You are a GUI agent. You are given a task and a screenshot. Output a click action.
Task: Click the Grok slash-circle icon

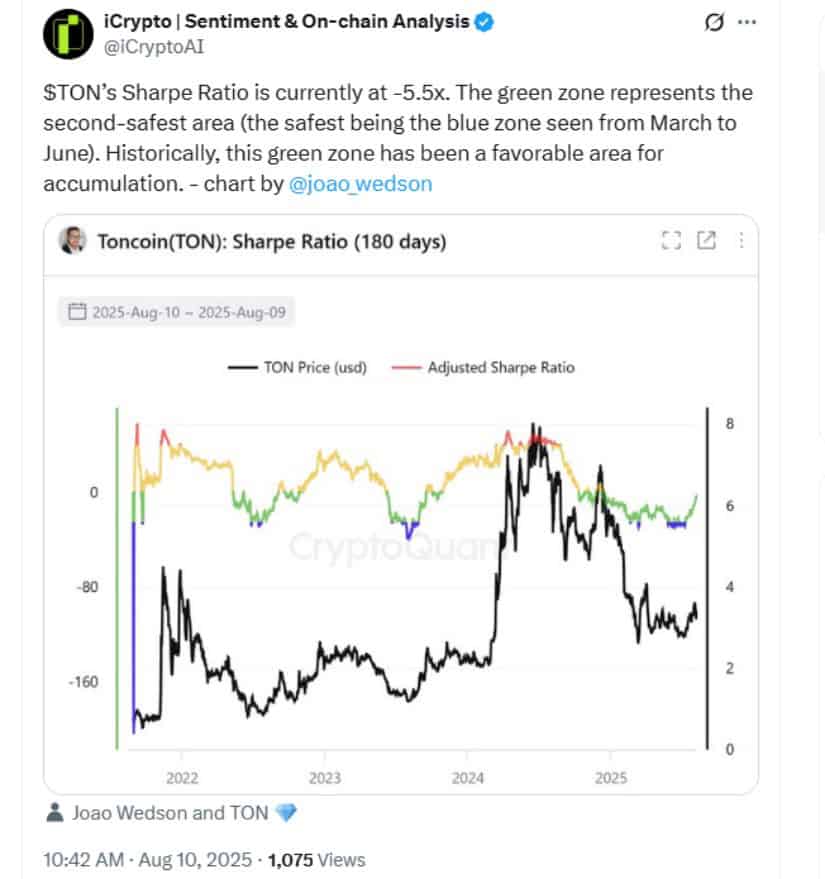pos(713,22)
